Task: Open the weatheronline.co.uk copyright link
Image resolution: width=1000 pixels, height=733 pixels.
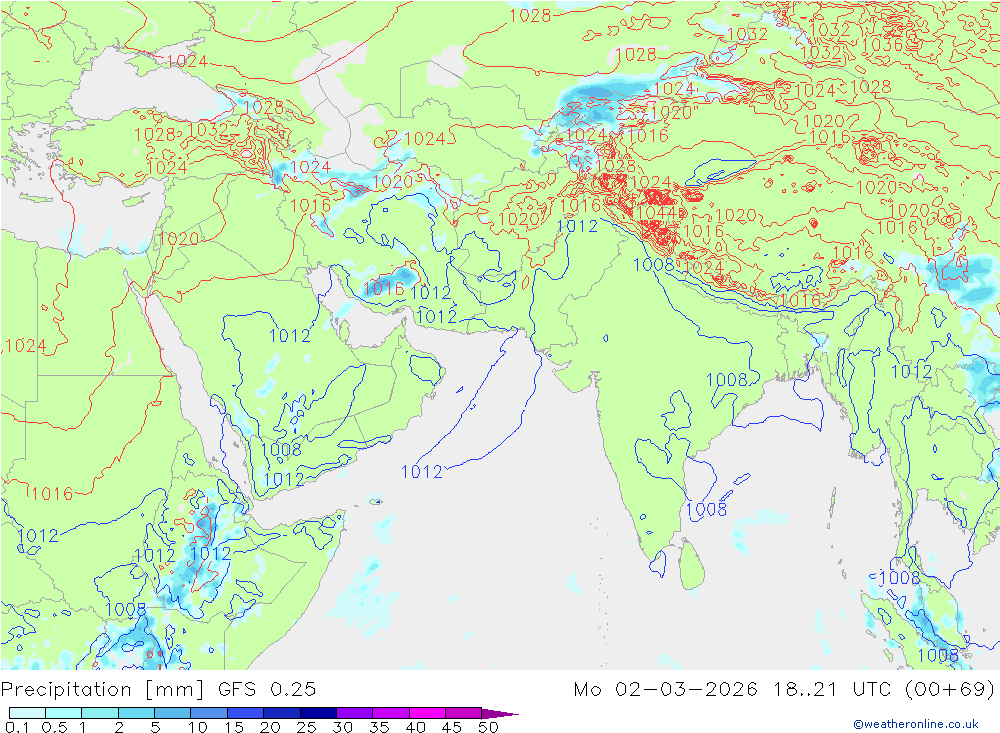Action: click(x=916, y=724)
